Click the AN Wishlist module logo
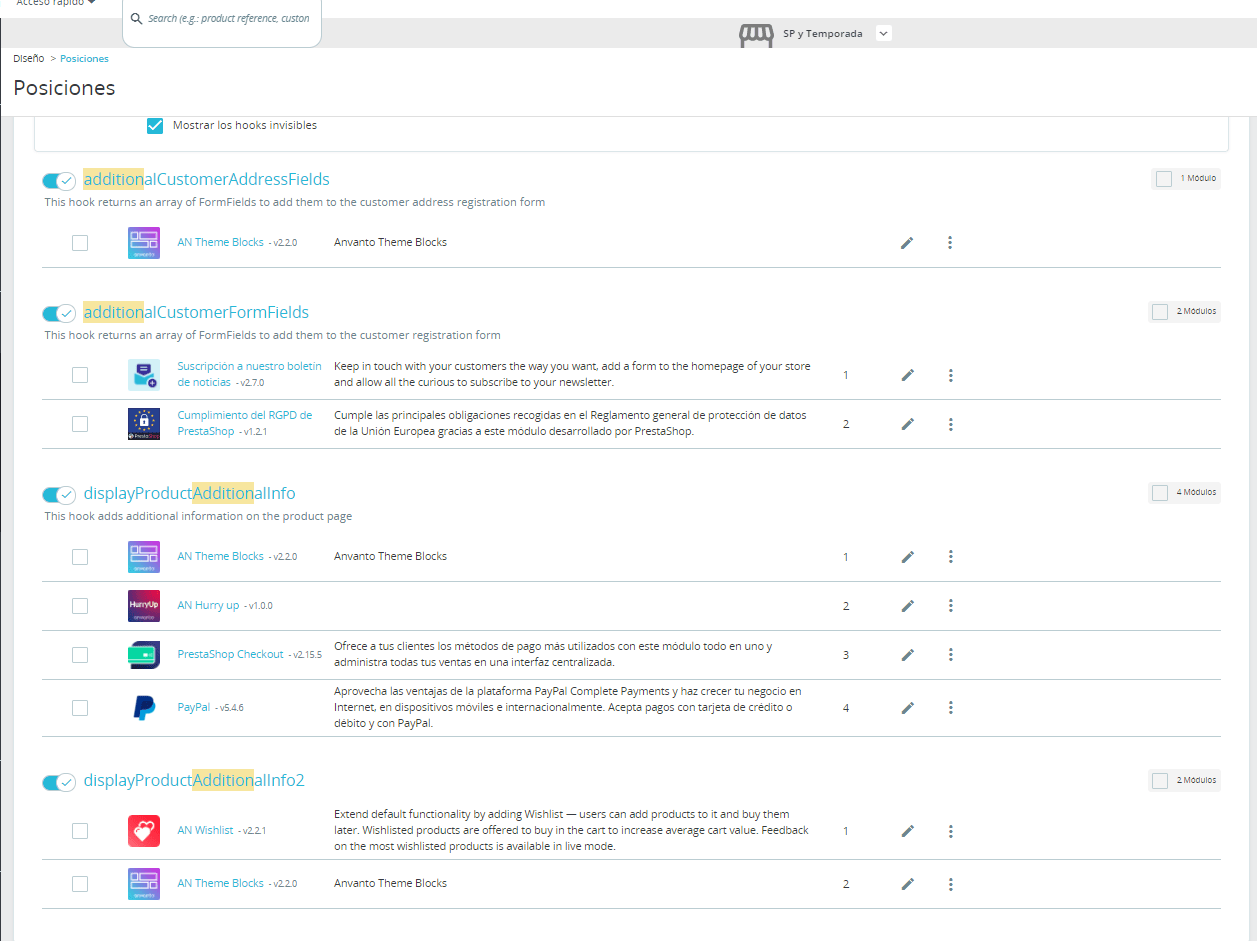Viewport: 1257px width, 941px height. [x=144, y=831]
